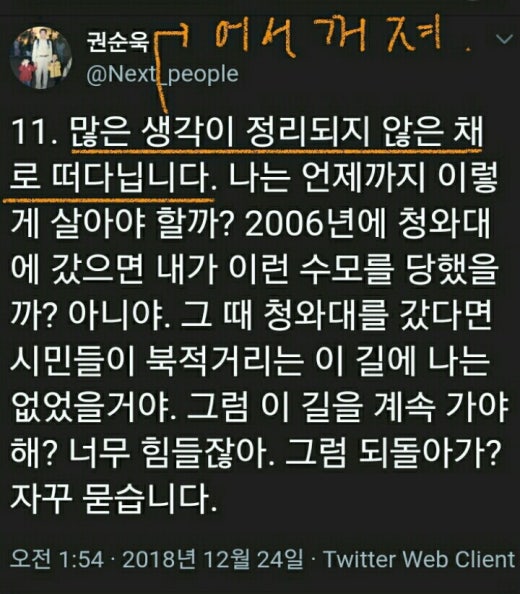Click the @Next_people handle

point(162,74)
